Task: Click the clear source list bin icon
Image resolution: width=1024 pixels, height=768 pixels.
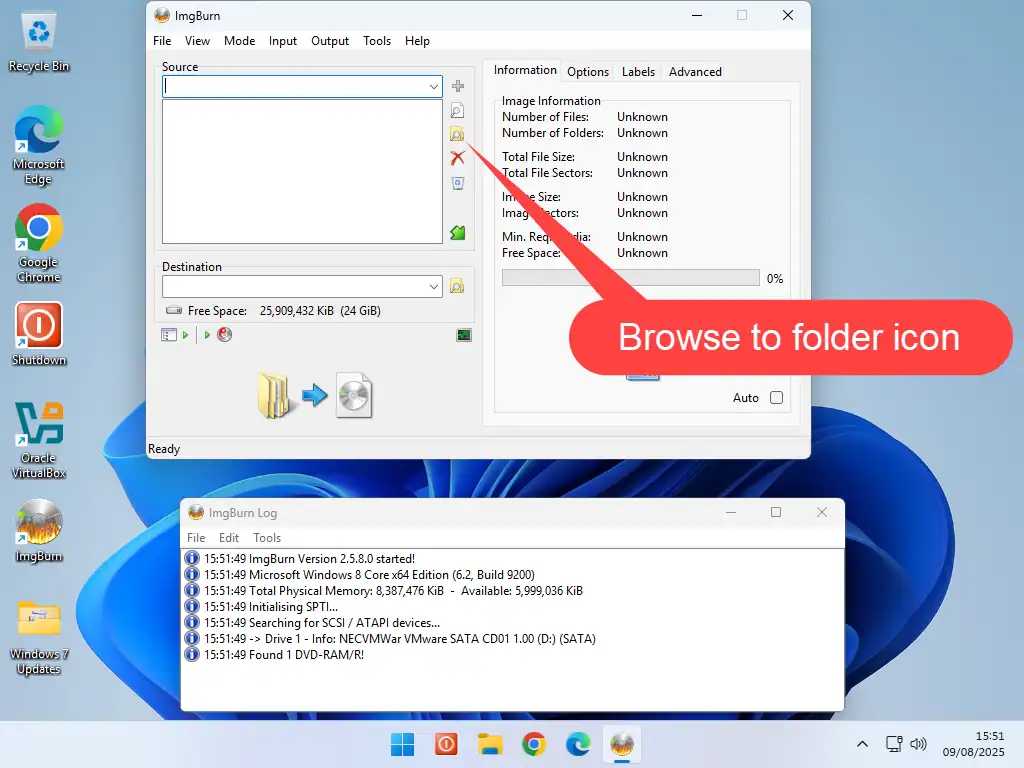Action: (457, 183)
